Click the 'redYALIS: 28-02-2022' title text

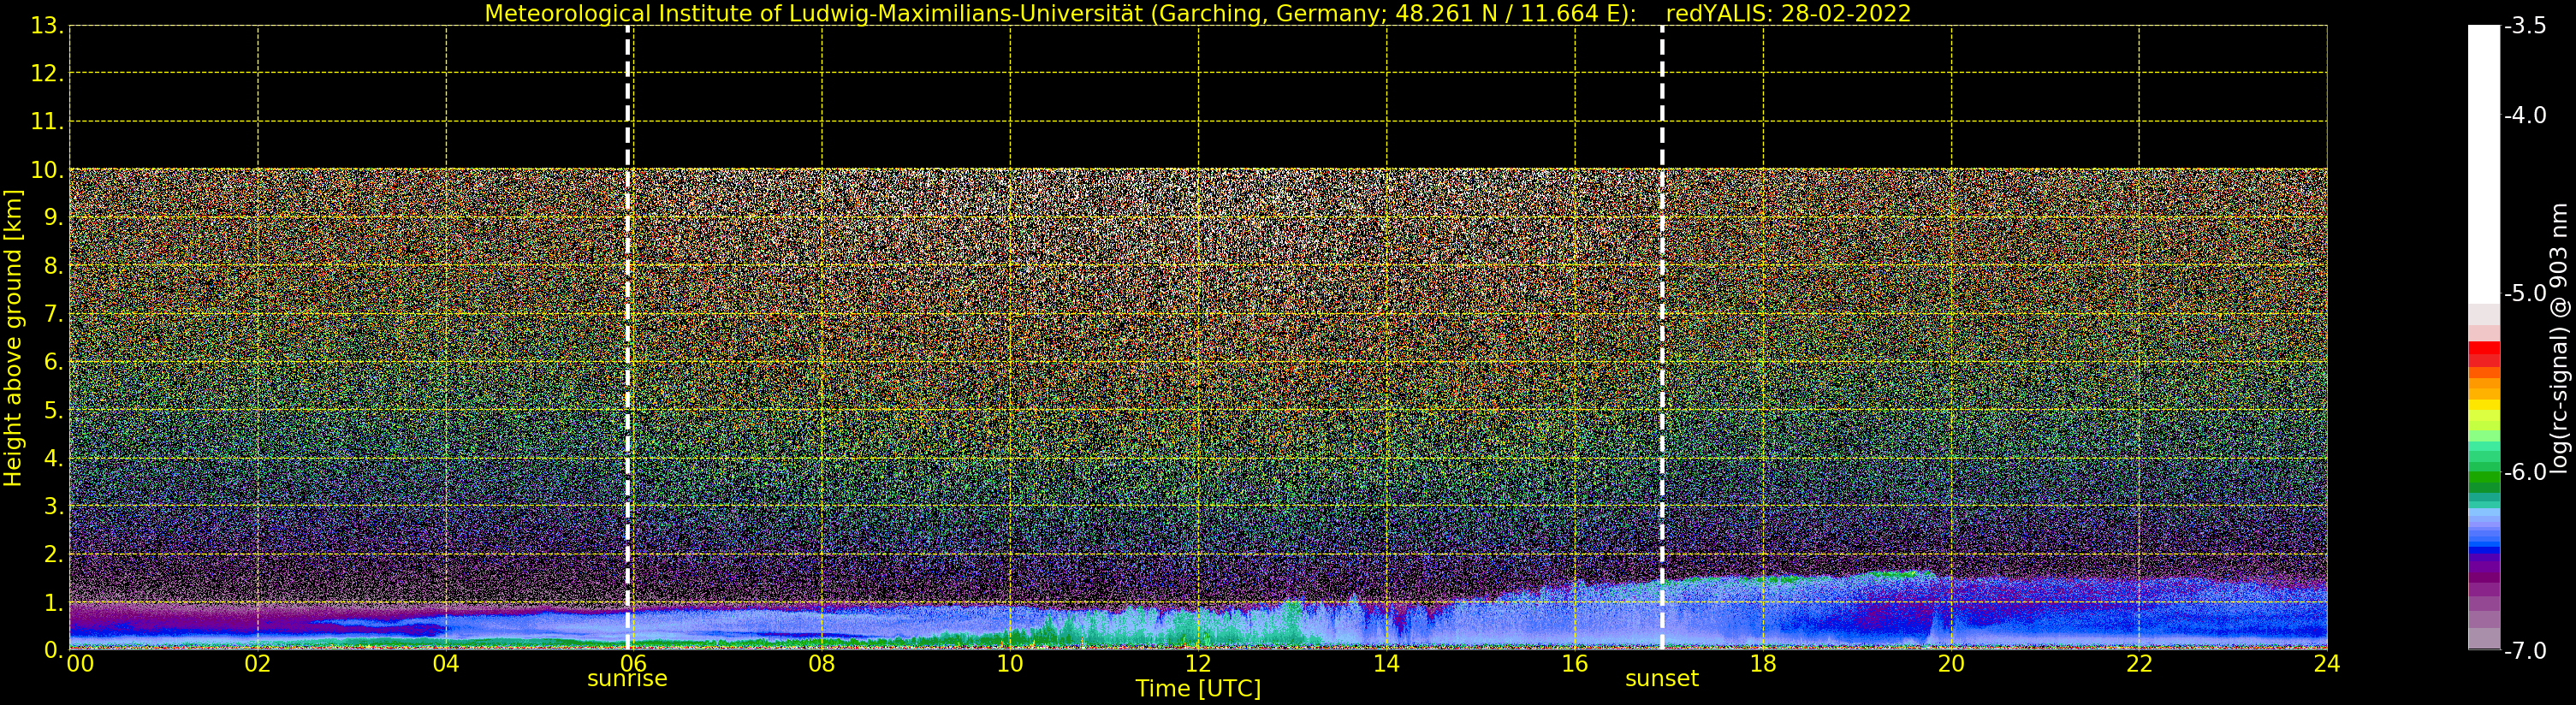(1788, 14)
